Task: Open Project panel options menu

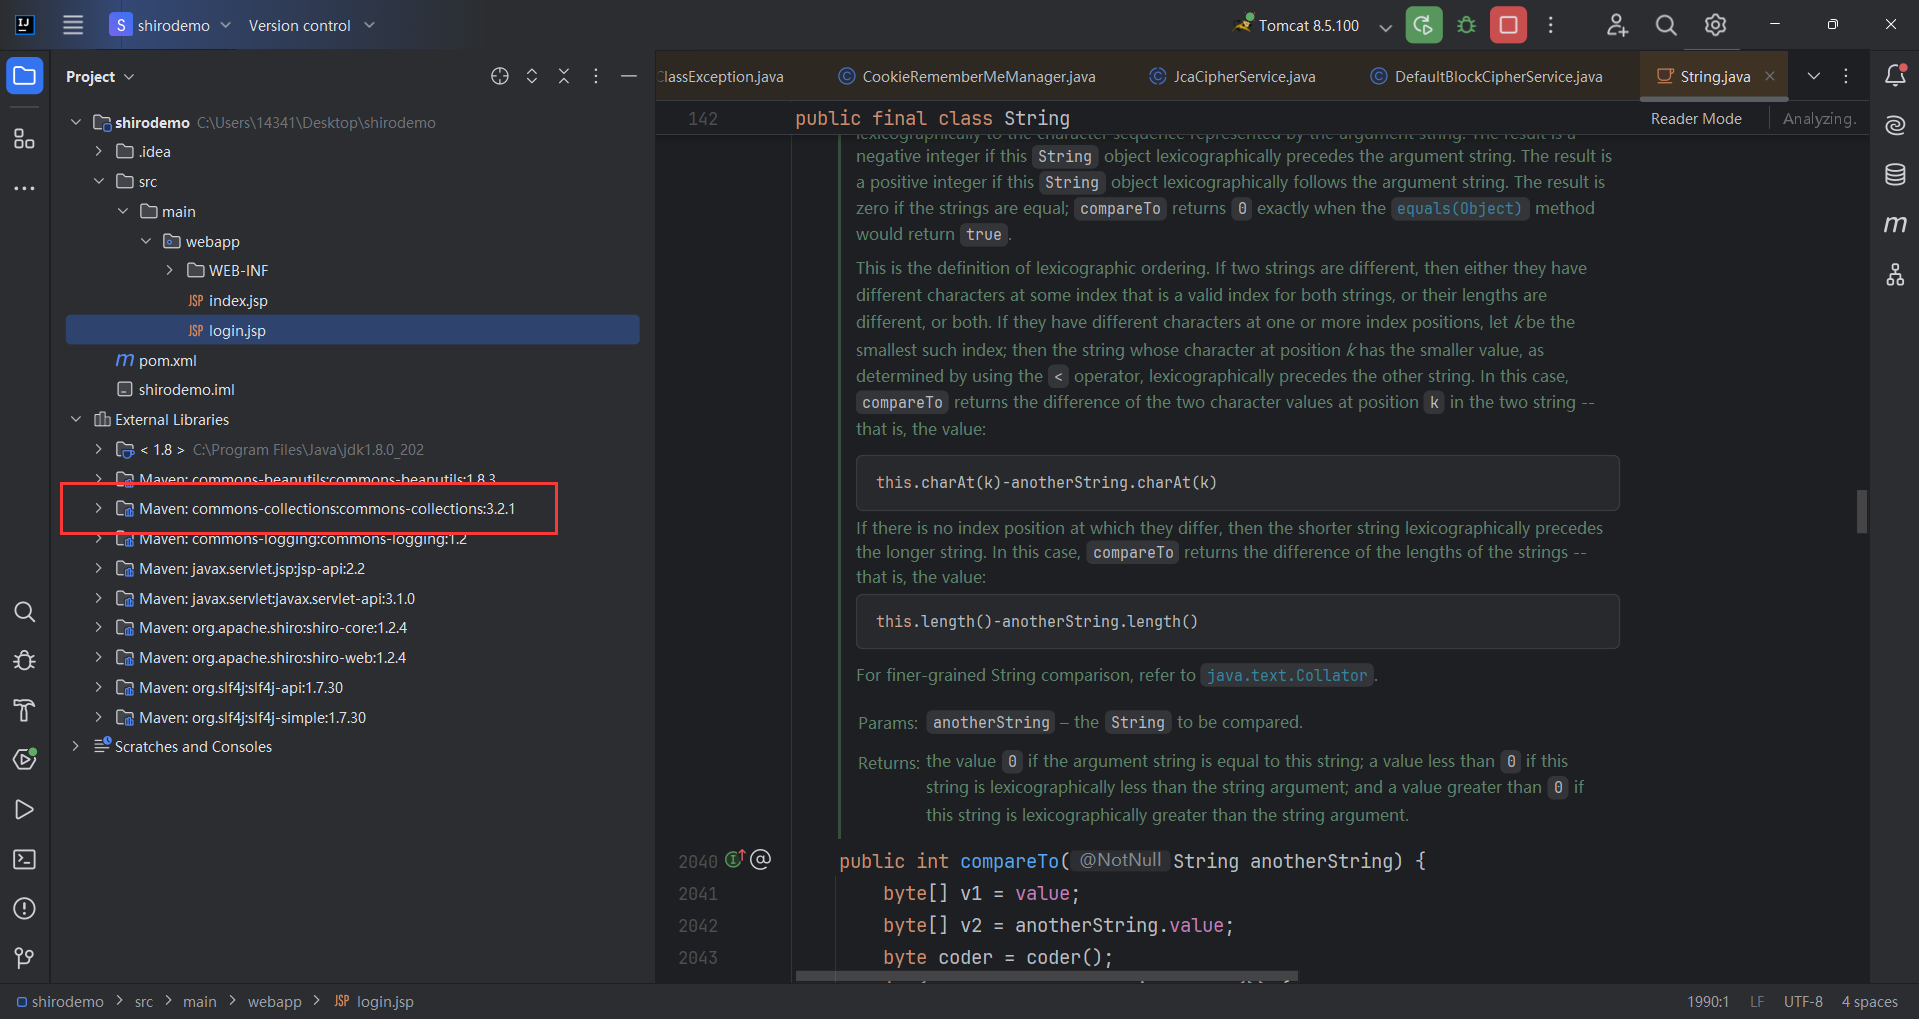Action: [x=596, y=76]
